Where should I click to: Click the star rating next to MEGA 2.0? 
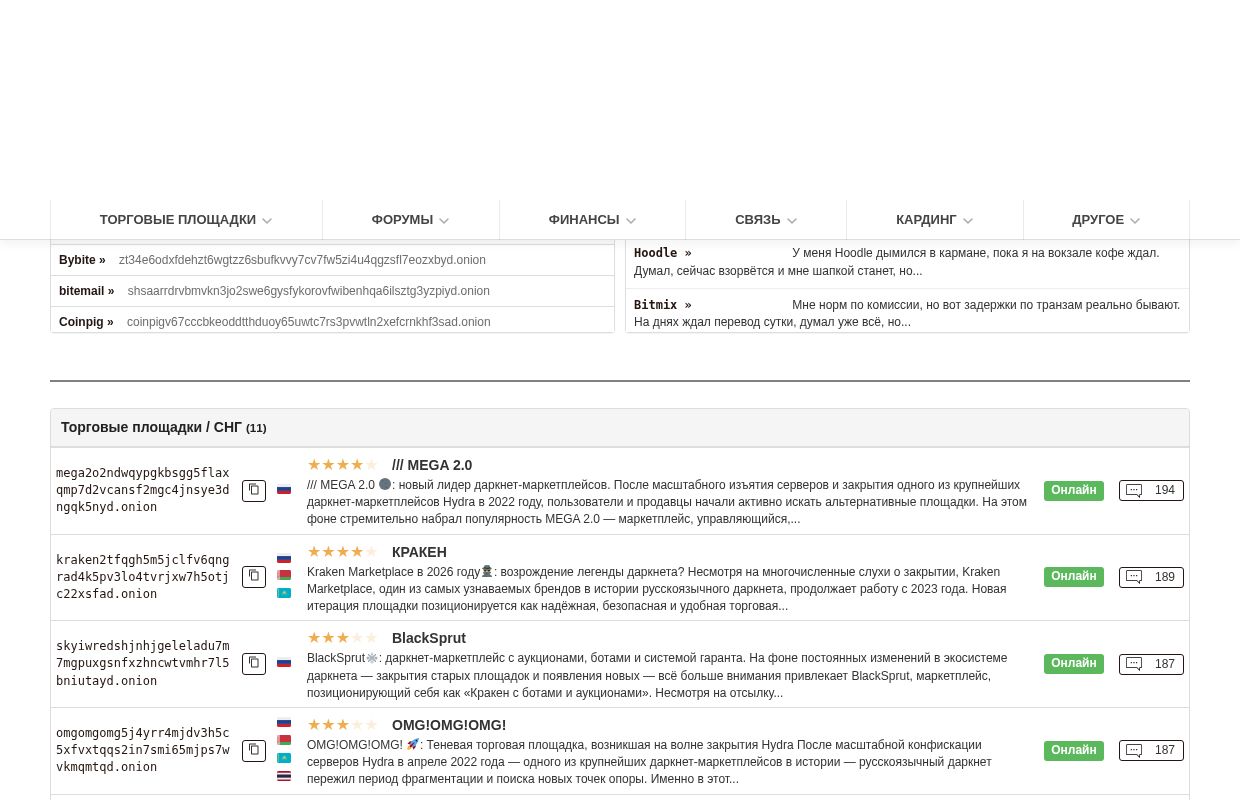click(x=342, y=465)
